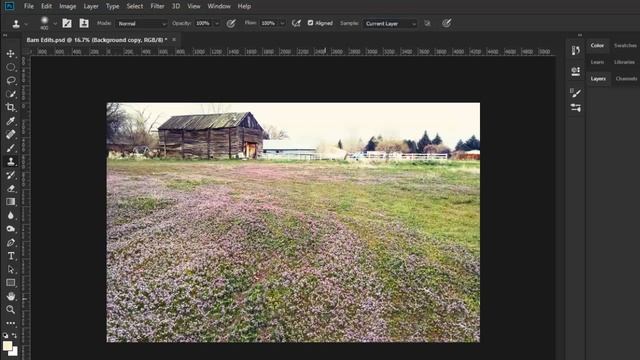640x360 pixels.
Task: Select the Clone Stamp tool in toolbar
Action: click(x=11, y=161)
